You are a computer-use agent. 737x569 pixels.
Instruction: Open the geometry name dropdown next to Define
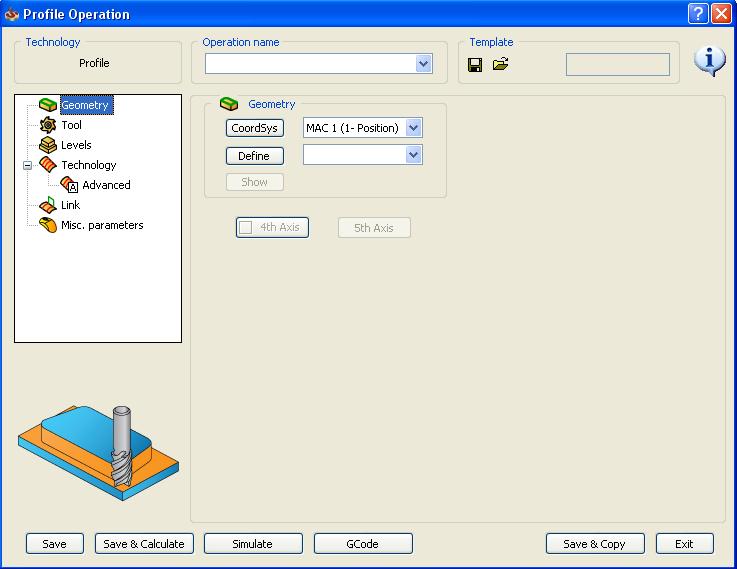[x=413, y=155]
